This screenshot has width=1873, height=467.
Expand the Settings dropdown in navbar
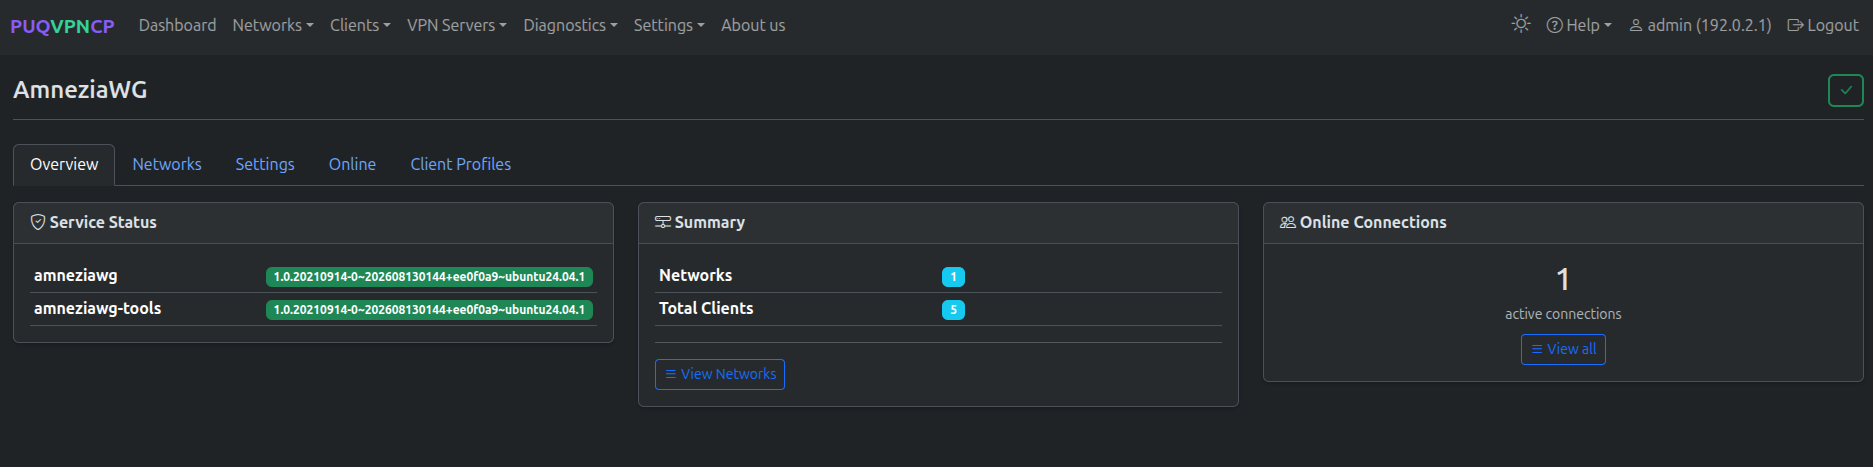tap(669, 25)
